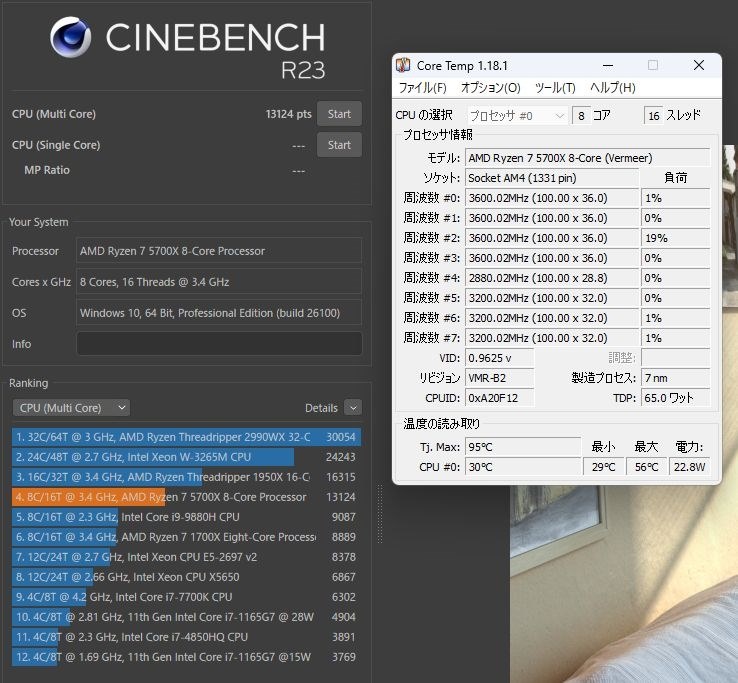Click the VID value 0.9625 v

point(499,358)
